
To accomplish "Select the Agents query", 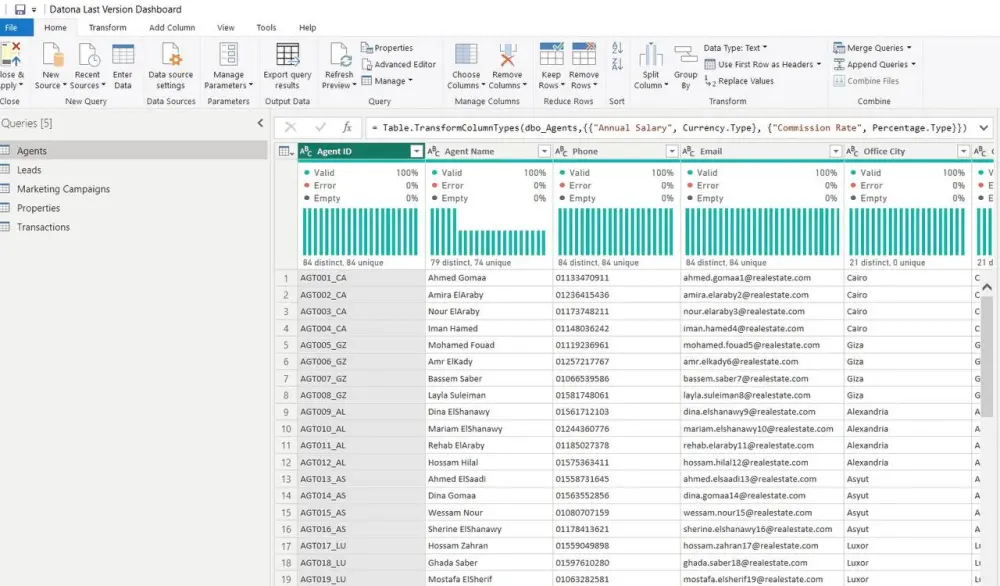I will point(133,150).
